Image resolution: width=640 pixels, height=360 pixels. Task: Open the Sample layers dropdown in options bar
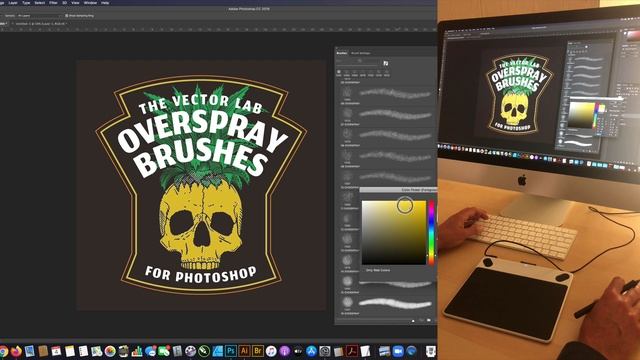point(40,16)
